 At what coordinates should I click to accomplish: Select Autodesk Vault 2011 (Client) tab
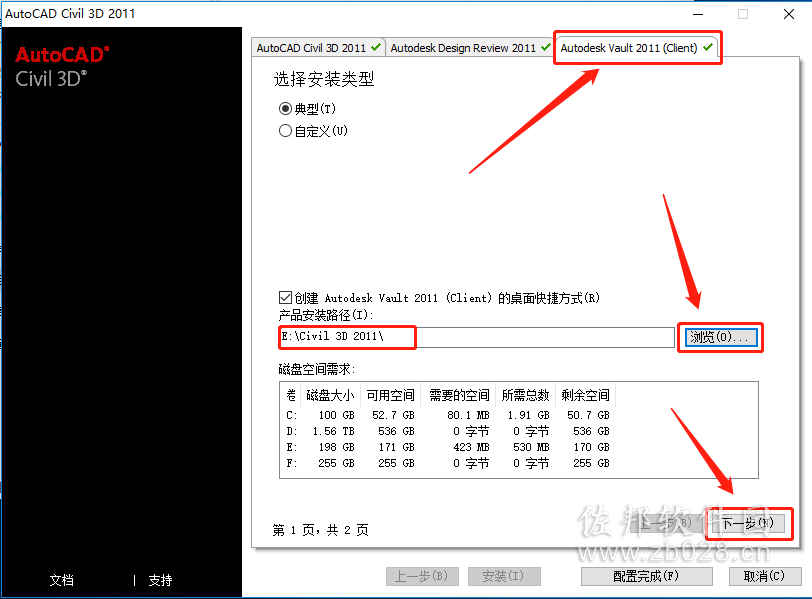click(636, 48)
